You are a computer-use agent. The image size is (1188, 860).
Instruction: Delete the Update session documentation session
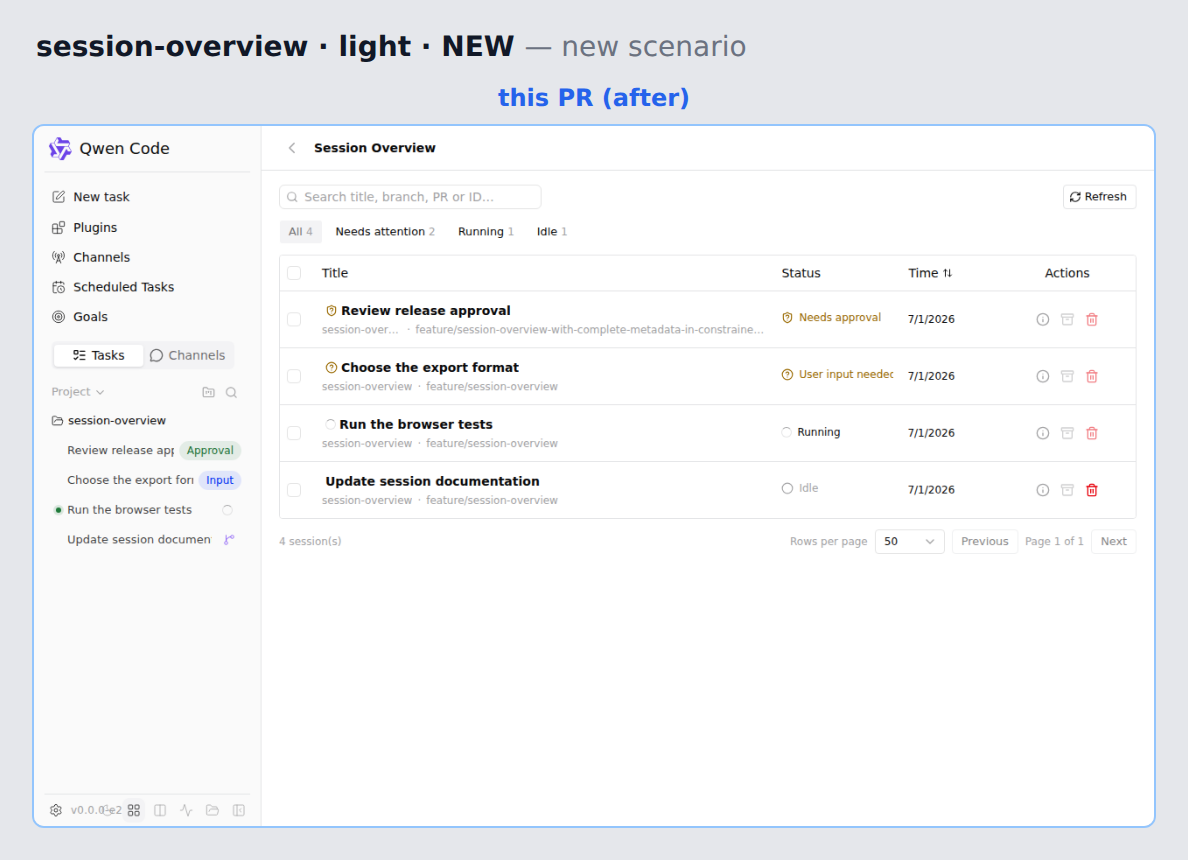point(1092,489)
